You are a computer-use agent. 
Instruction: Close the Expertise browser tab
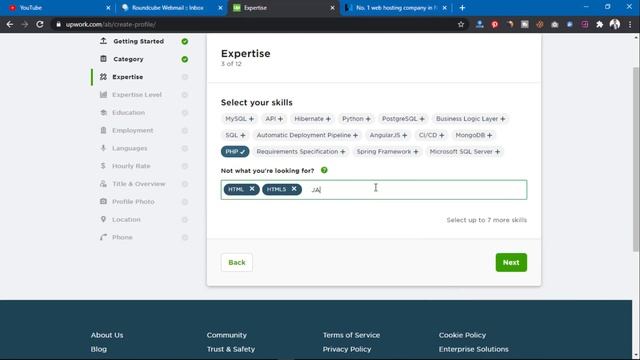(x=332, y=8)
